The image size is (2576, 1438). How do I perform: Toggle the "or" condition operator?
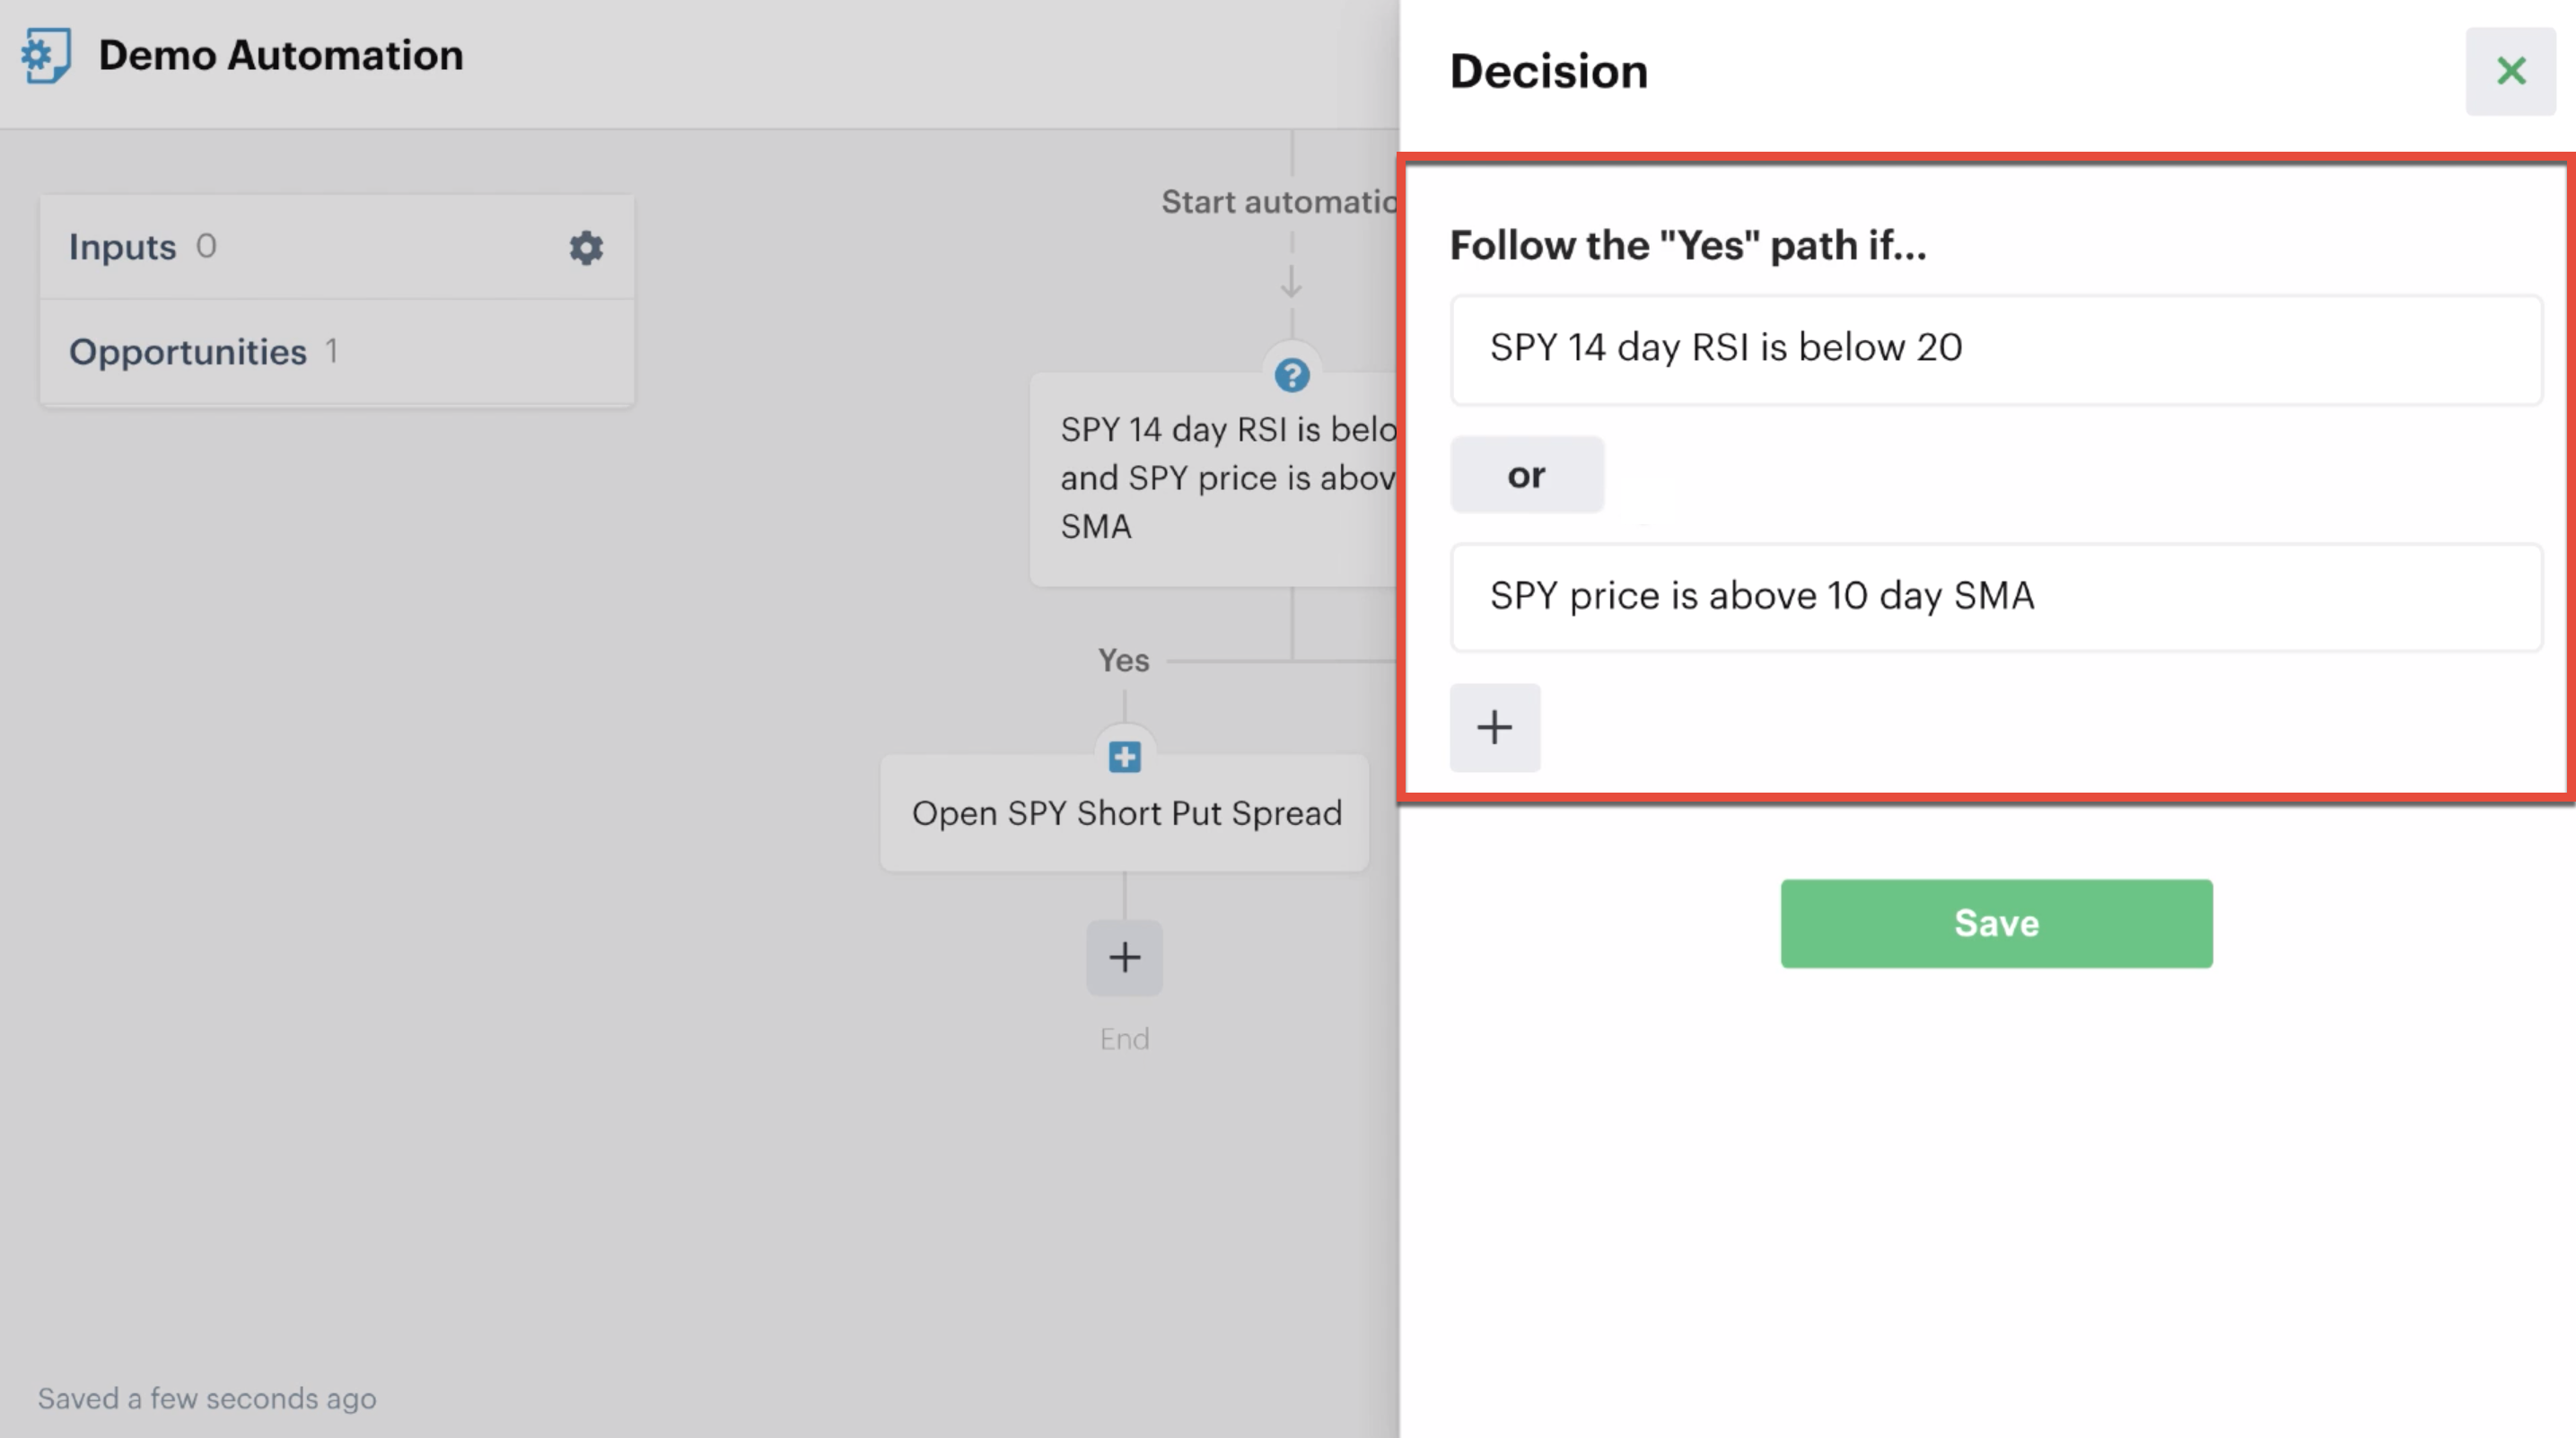(x=1526, y=475)
